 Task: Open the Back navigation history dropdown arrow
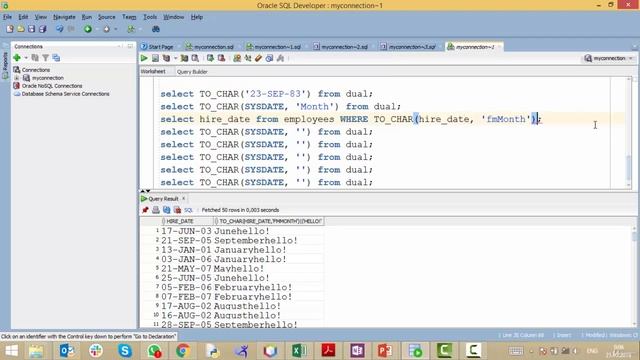[x=97, y=29]
